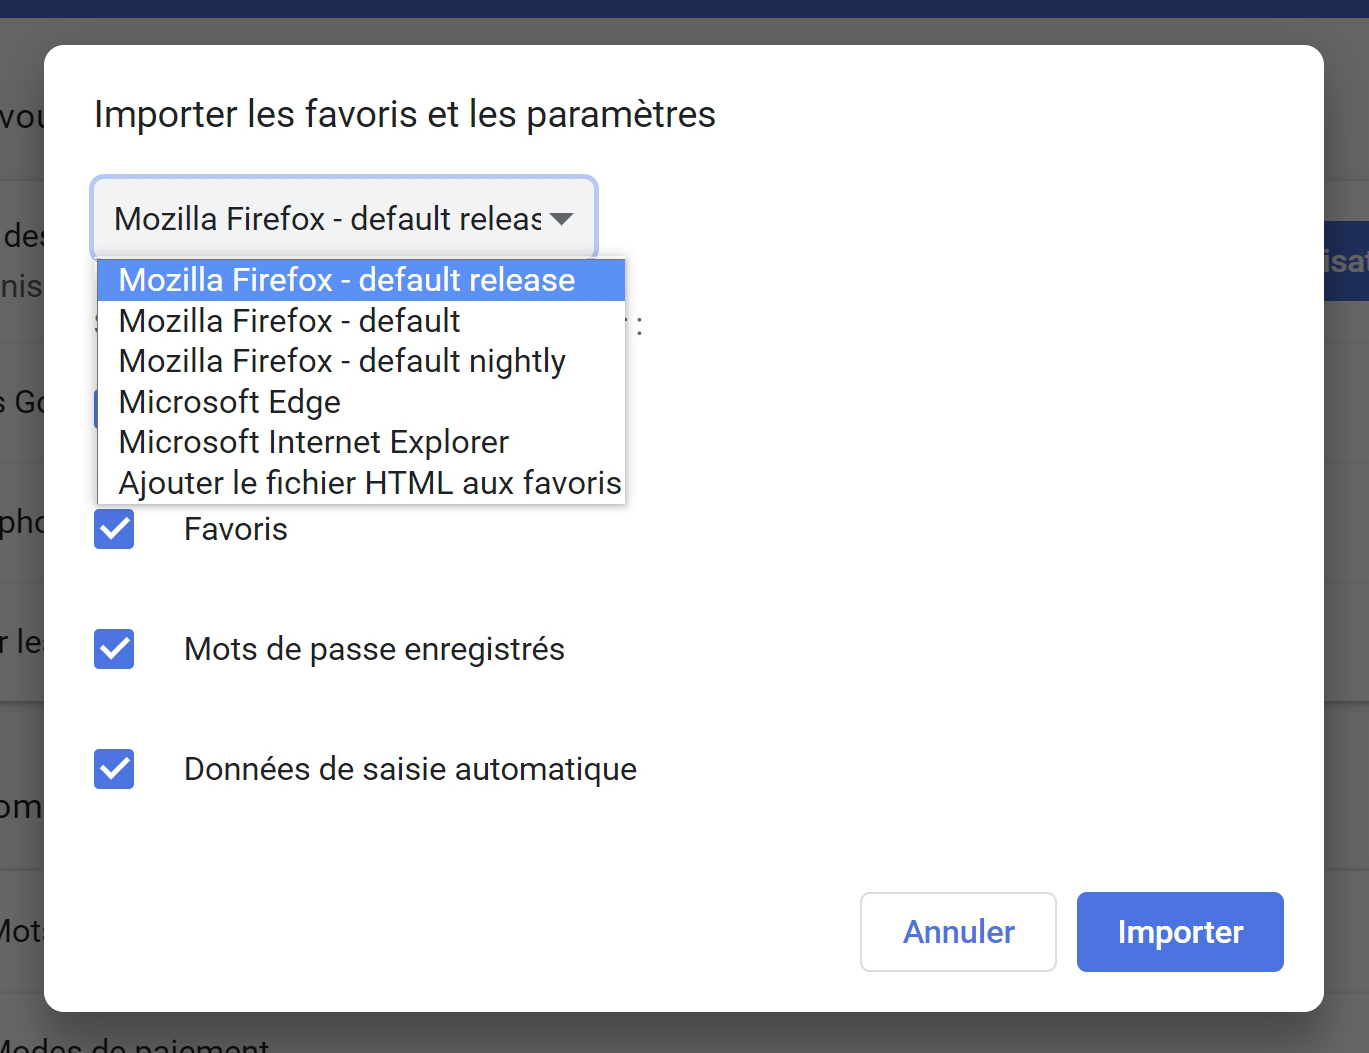Click the Données de saisie automatique label
Screen dimensions: 1369x1053
pos(410,769)
